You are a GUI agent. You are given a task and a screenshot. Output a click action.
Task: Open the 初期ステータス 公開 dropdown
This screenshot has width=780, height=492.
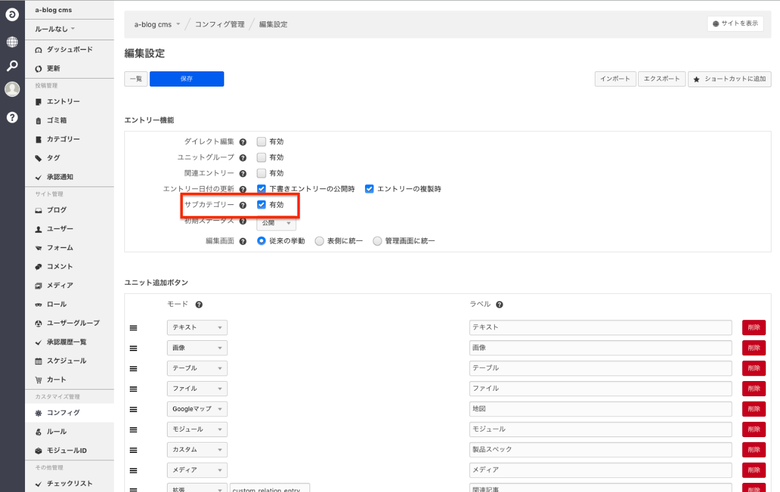276,223
